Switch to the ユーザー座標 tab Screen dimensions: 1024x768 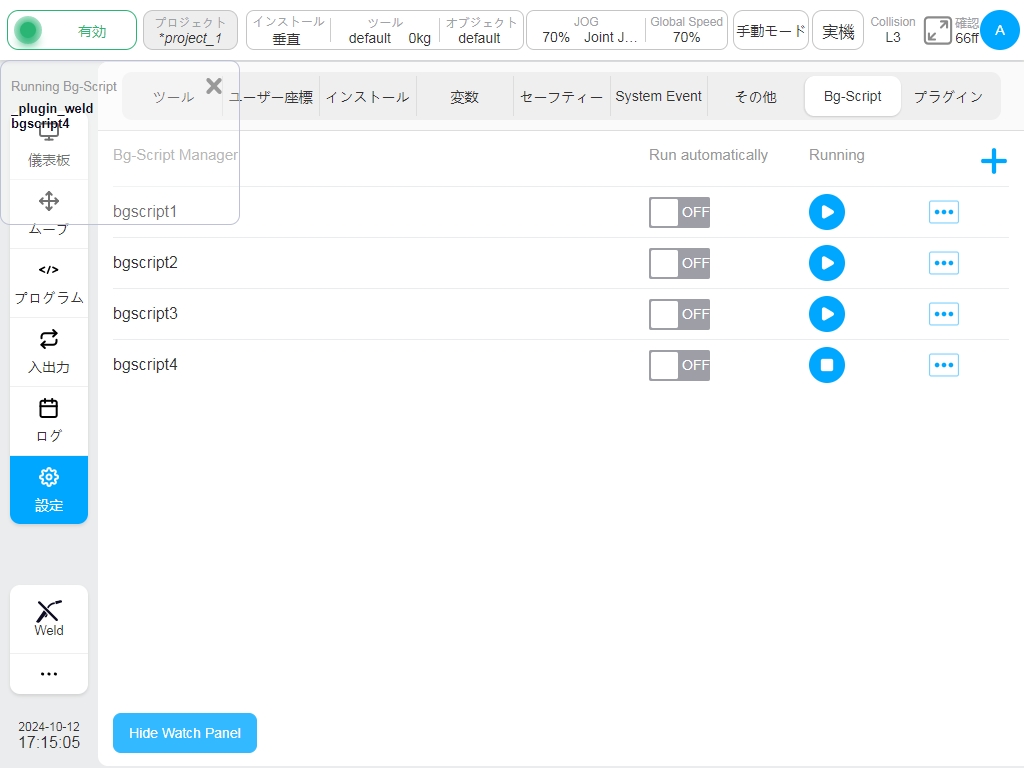(x=271, y=97)
